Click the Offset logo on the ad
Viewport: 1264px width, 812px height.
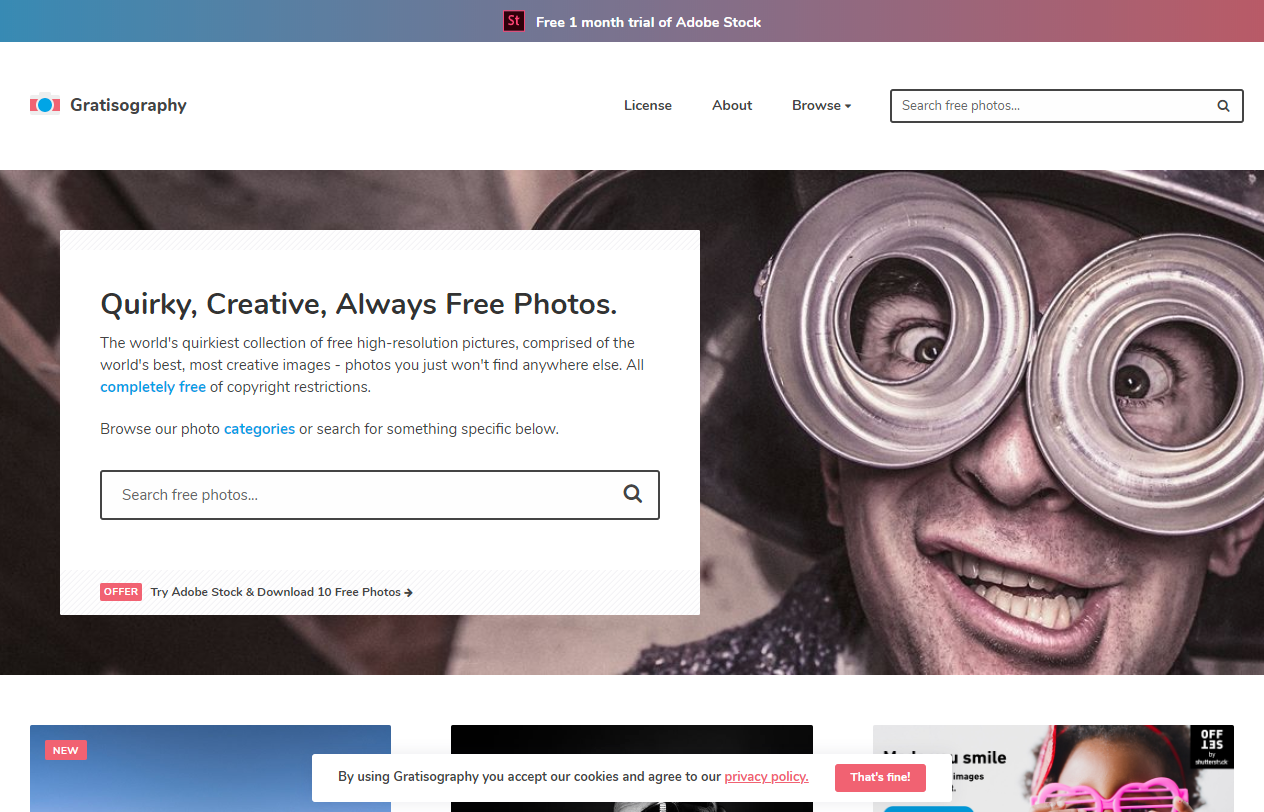(1212, 747)
